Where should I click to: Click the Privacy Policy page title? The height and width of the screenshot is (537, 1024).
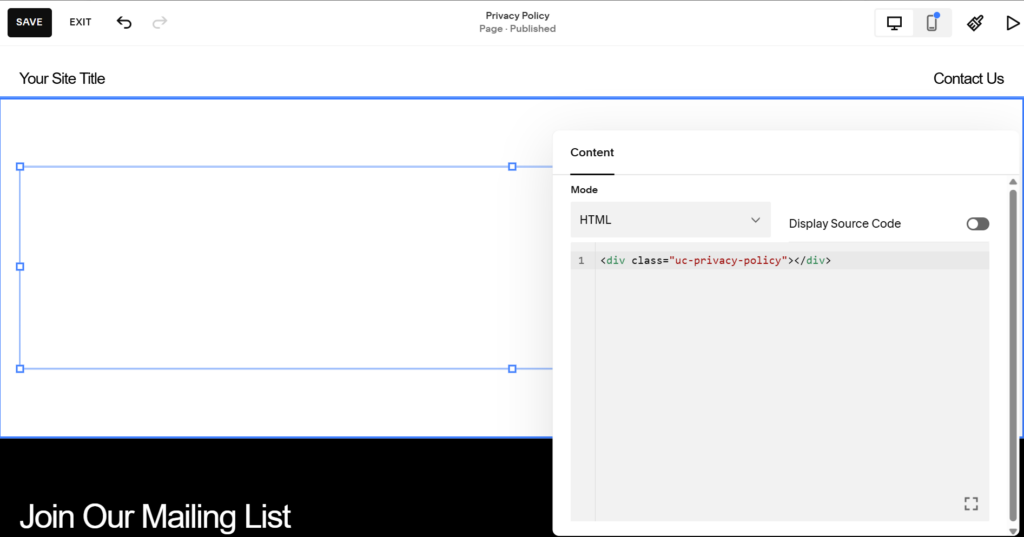coord(517,16)
